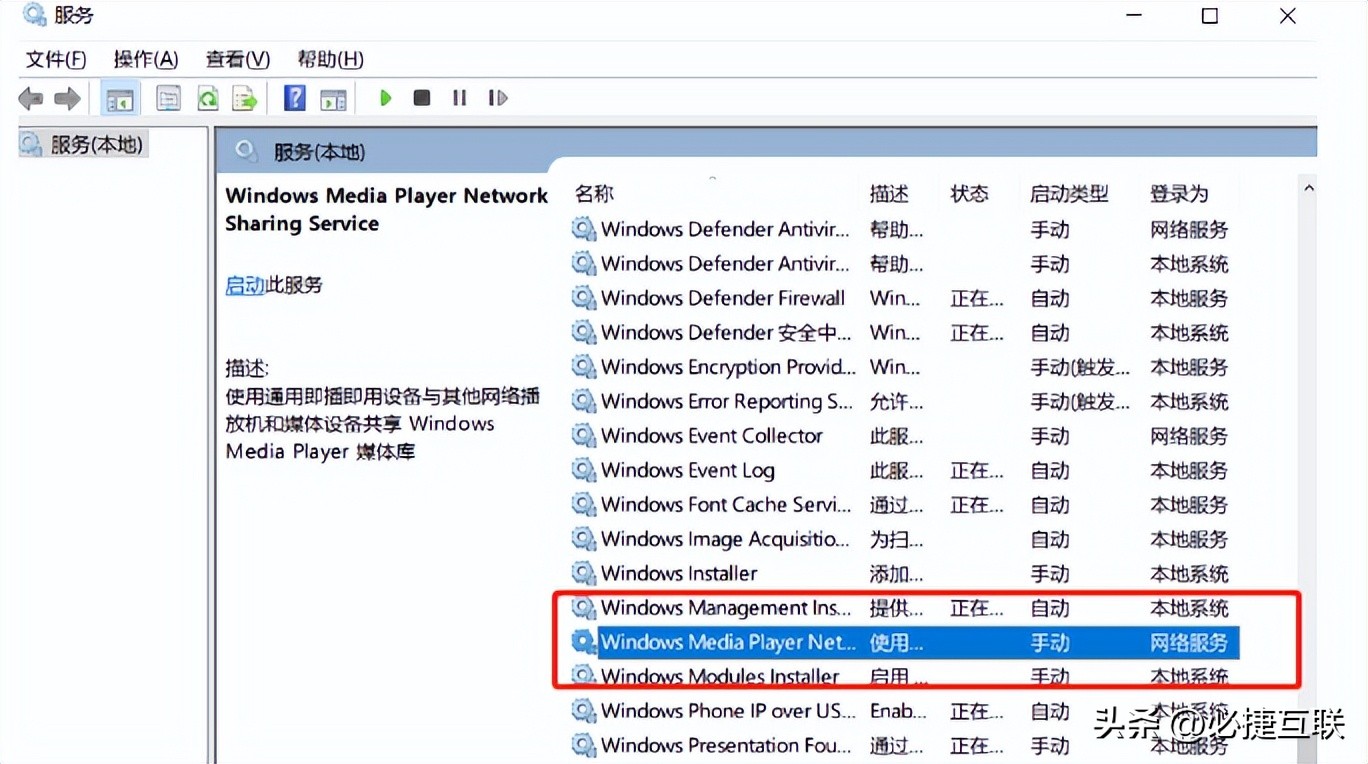Click the forward navigation arrow

point(66,97)
